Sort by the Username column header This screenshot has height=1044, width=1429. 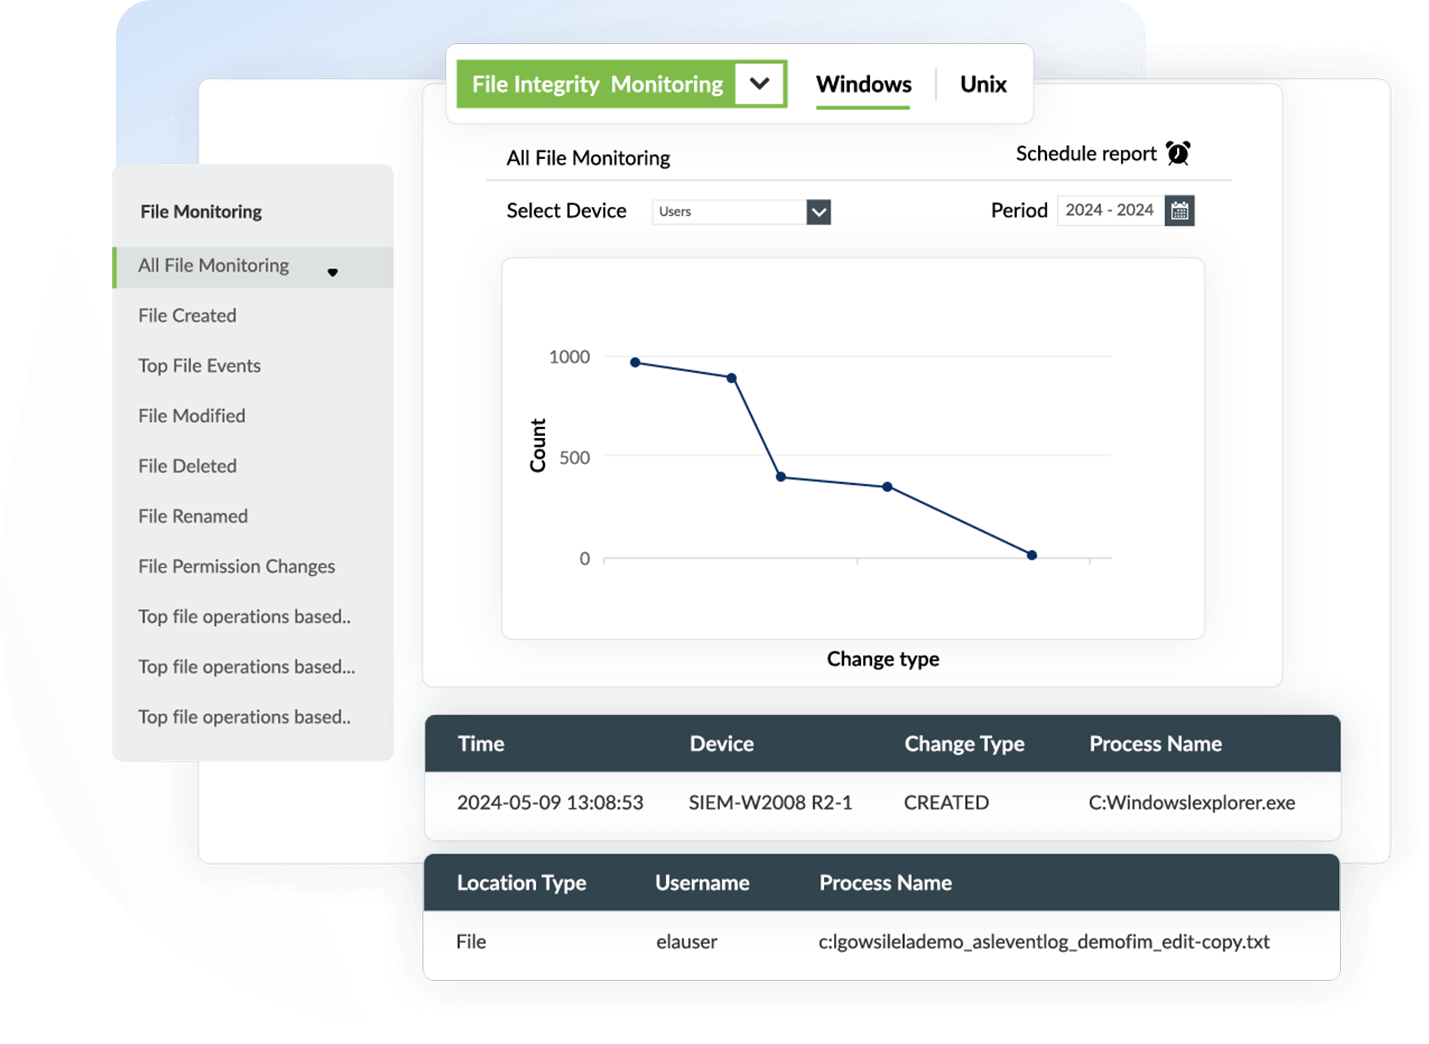pyautogui.click(x=703, y=883)
